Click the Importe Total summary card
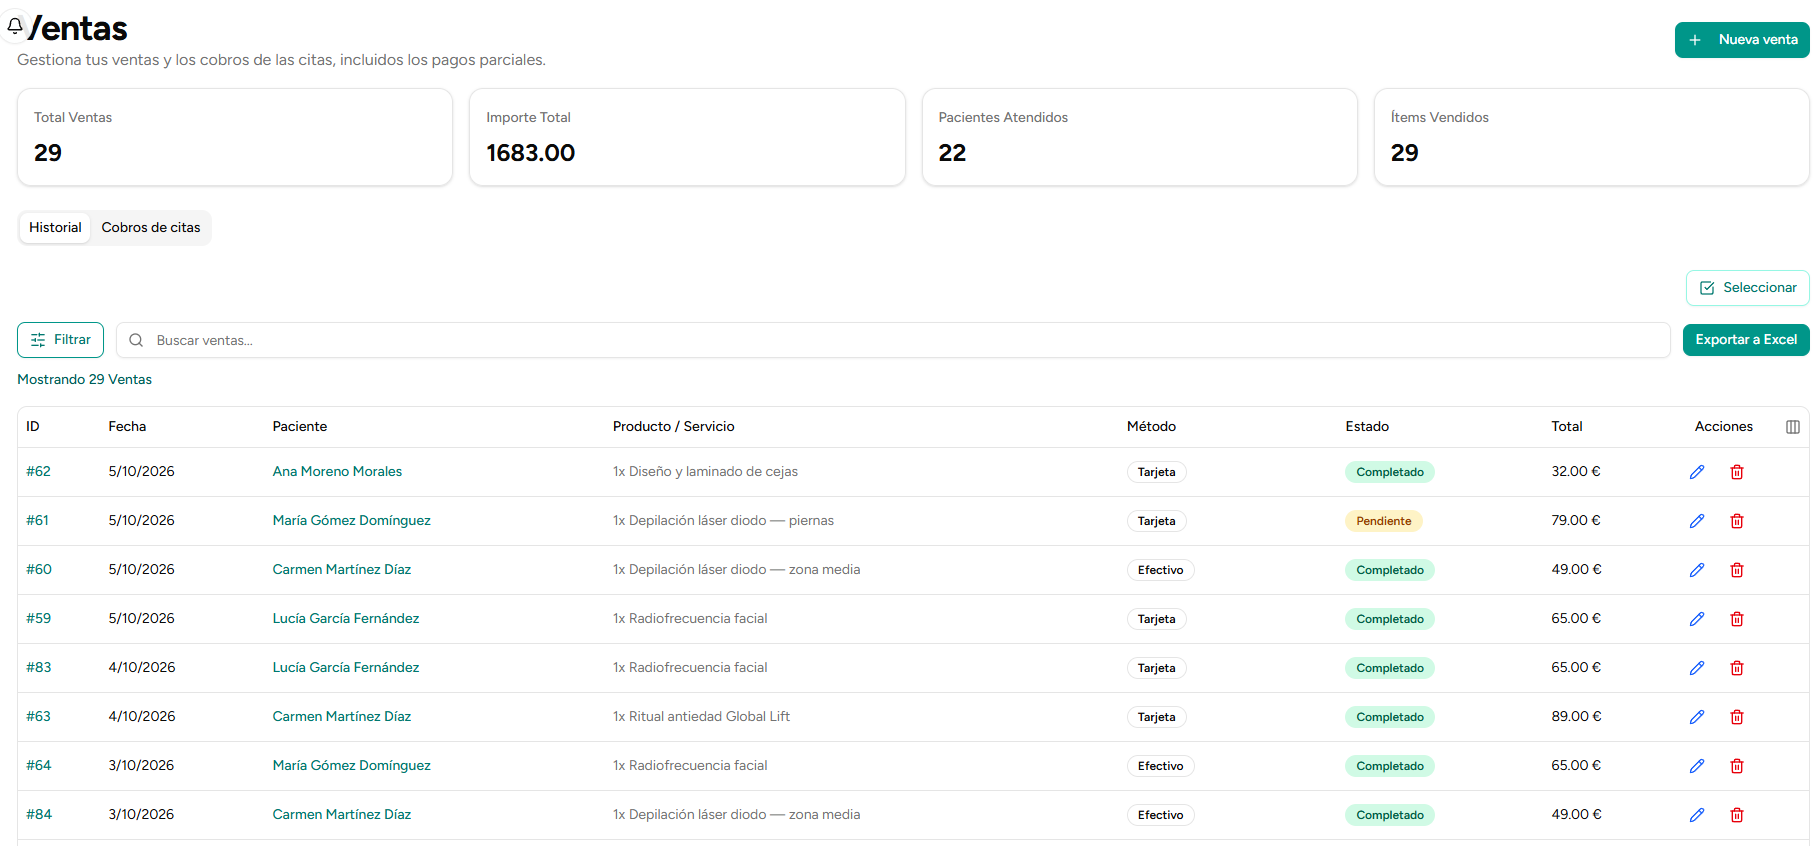This screenshot has width=1815, height=846. 687,137
